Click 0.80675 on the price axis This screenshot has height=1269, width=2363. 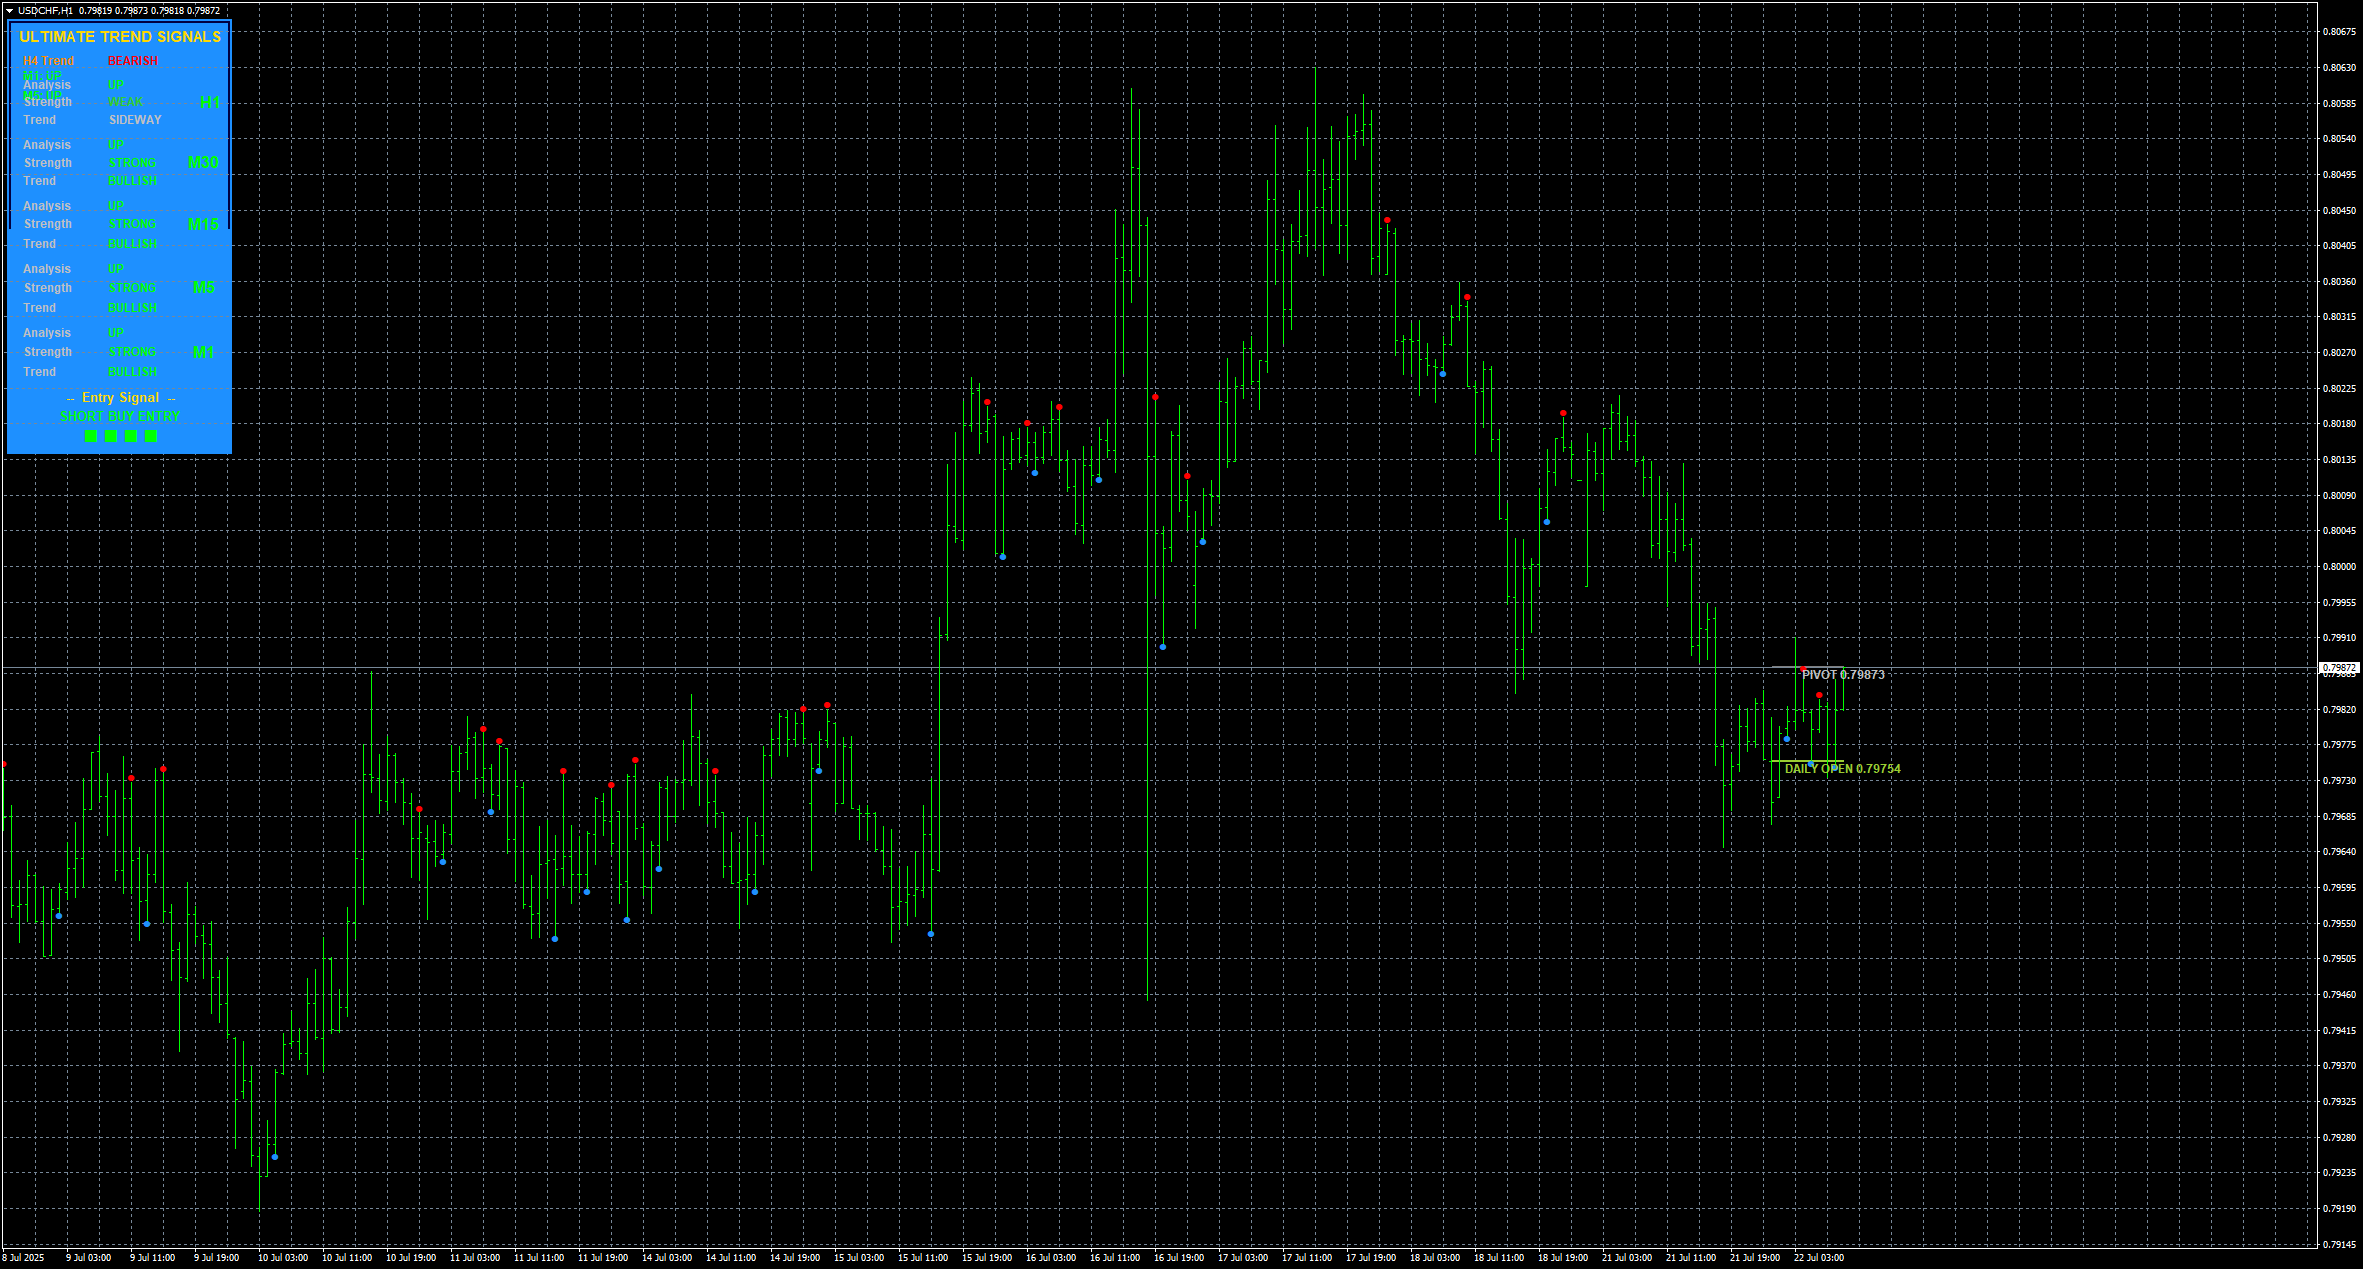click(2340, 32)
